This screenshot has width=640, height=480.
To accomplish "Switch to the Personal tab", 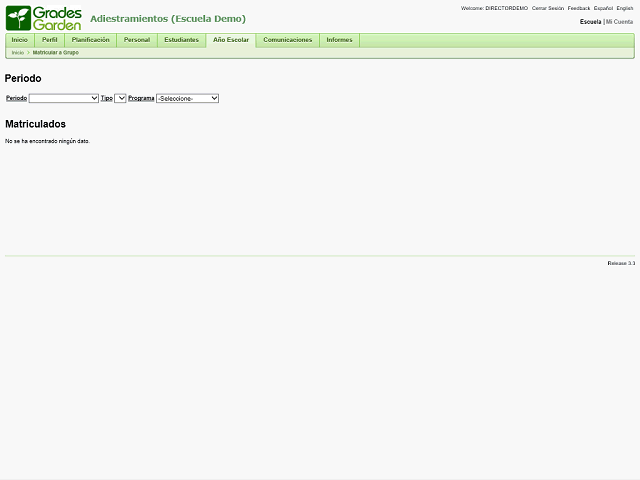I will pos(137,40).
